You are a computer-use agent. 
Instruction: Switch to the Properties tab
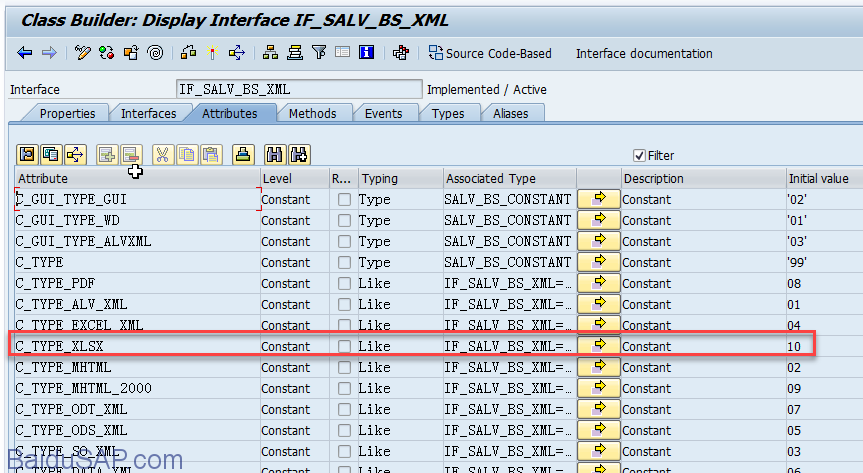pyautogui.click(x=67, y=113)
